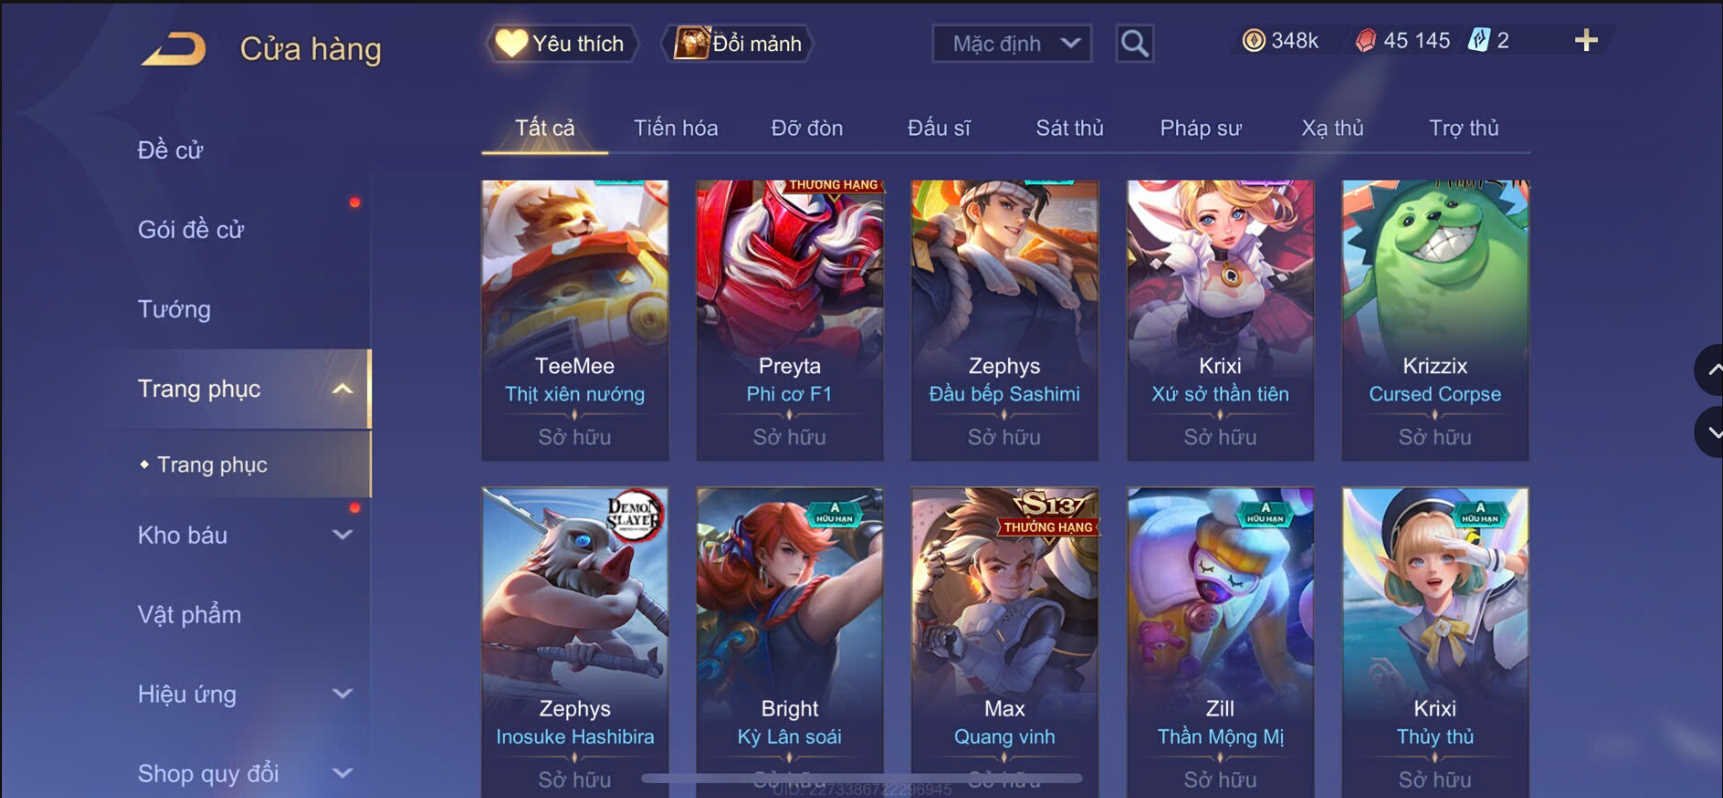The height and width of the screenshot is (798, 1723).
Task: Click the back arrow icon
Action: [x=174, y=48]
